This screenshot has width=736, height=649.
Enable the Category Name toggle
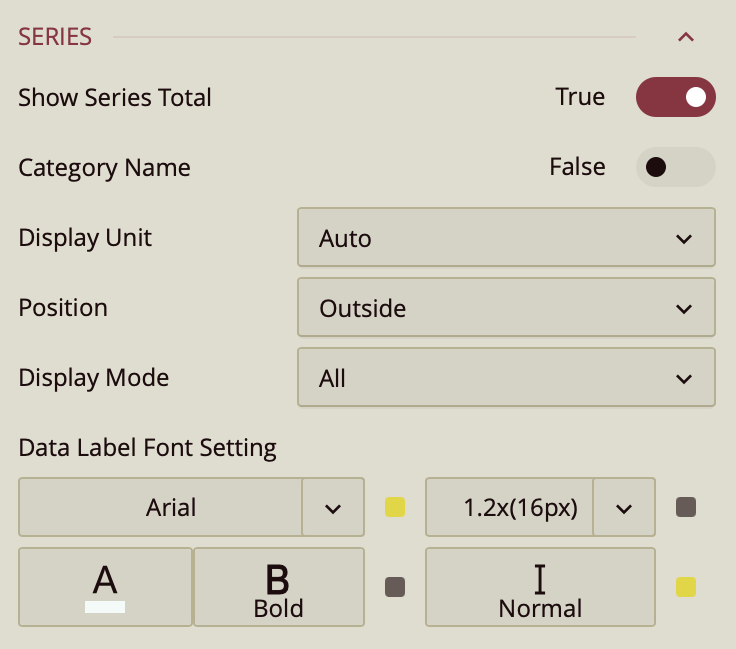[x=676, y=167]
